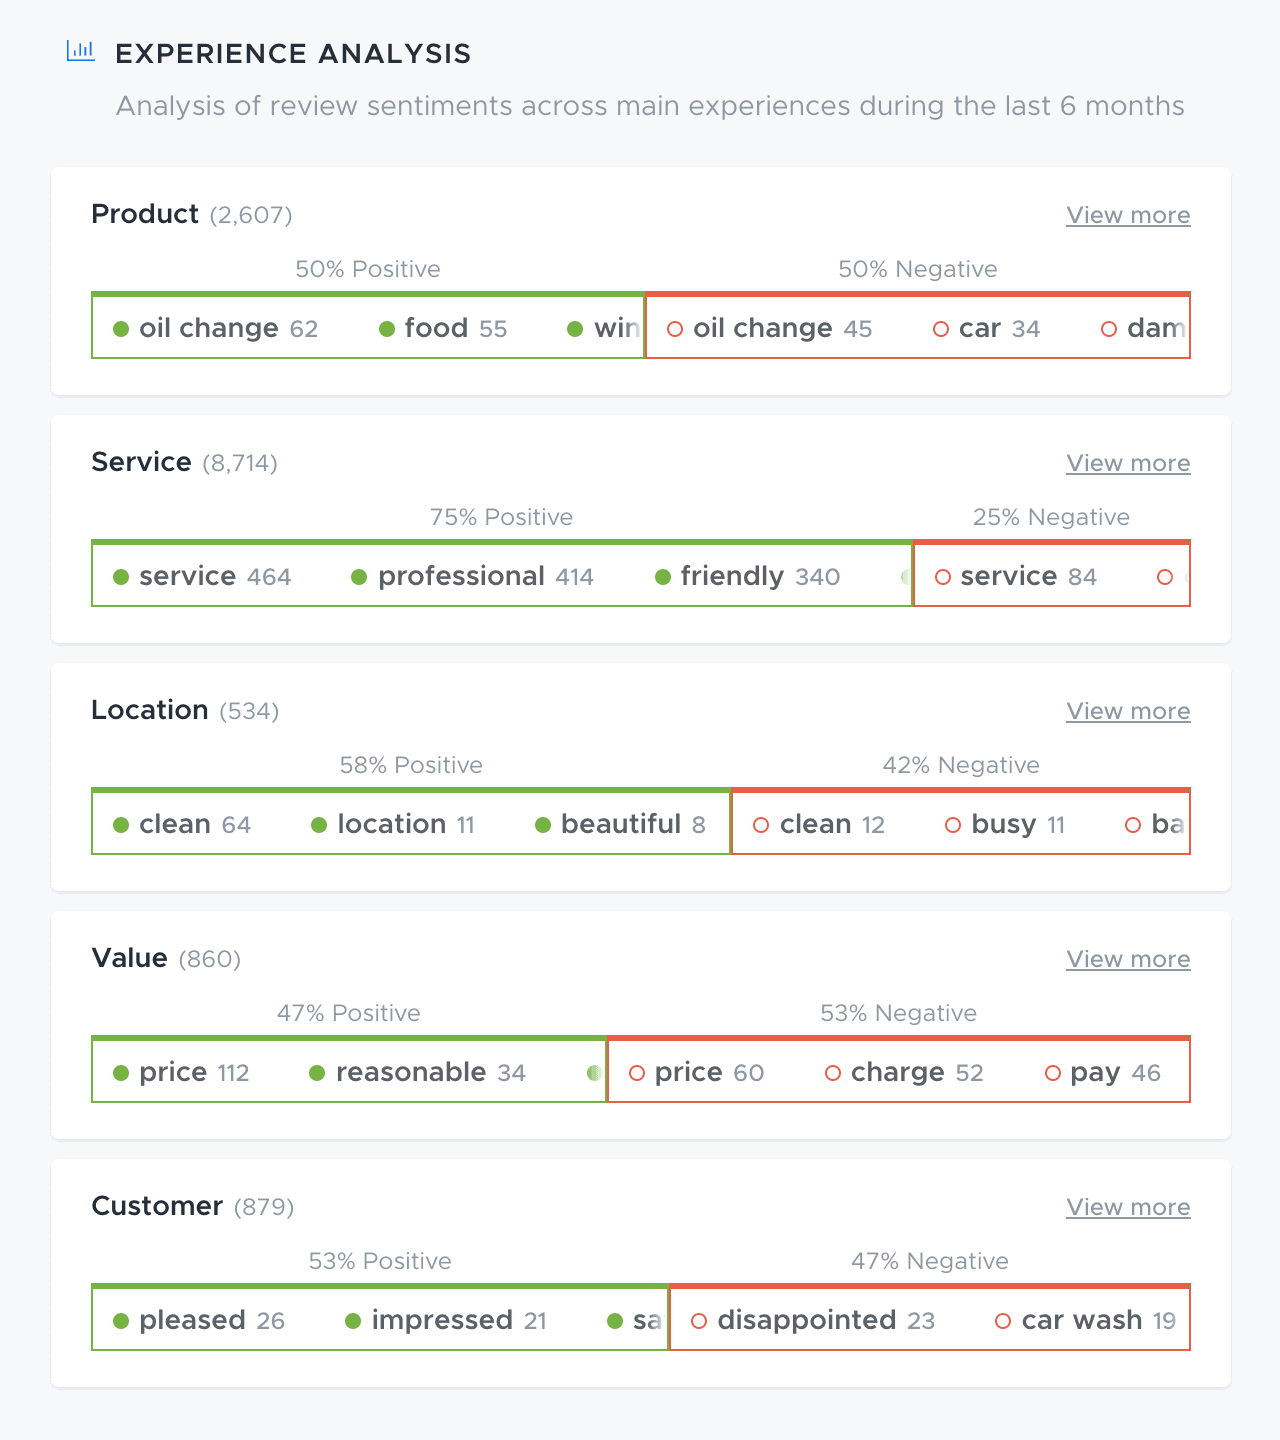Select the green dot beside oil change 62
The height and width of the screenshot is (1440, 1280).
click(x=123, y=327)
